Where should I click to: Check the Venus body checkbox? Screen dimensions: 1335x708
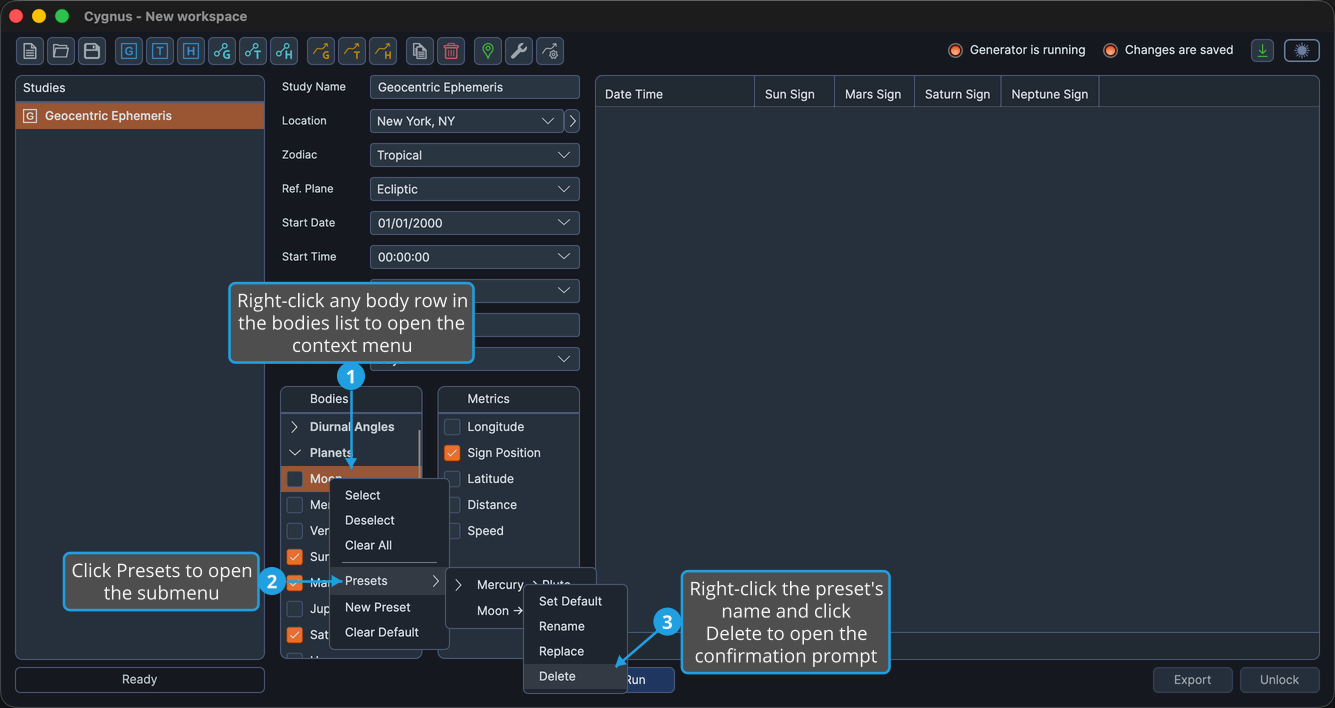295,531
